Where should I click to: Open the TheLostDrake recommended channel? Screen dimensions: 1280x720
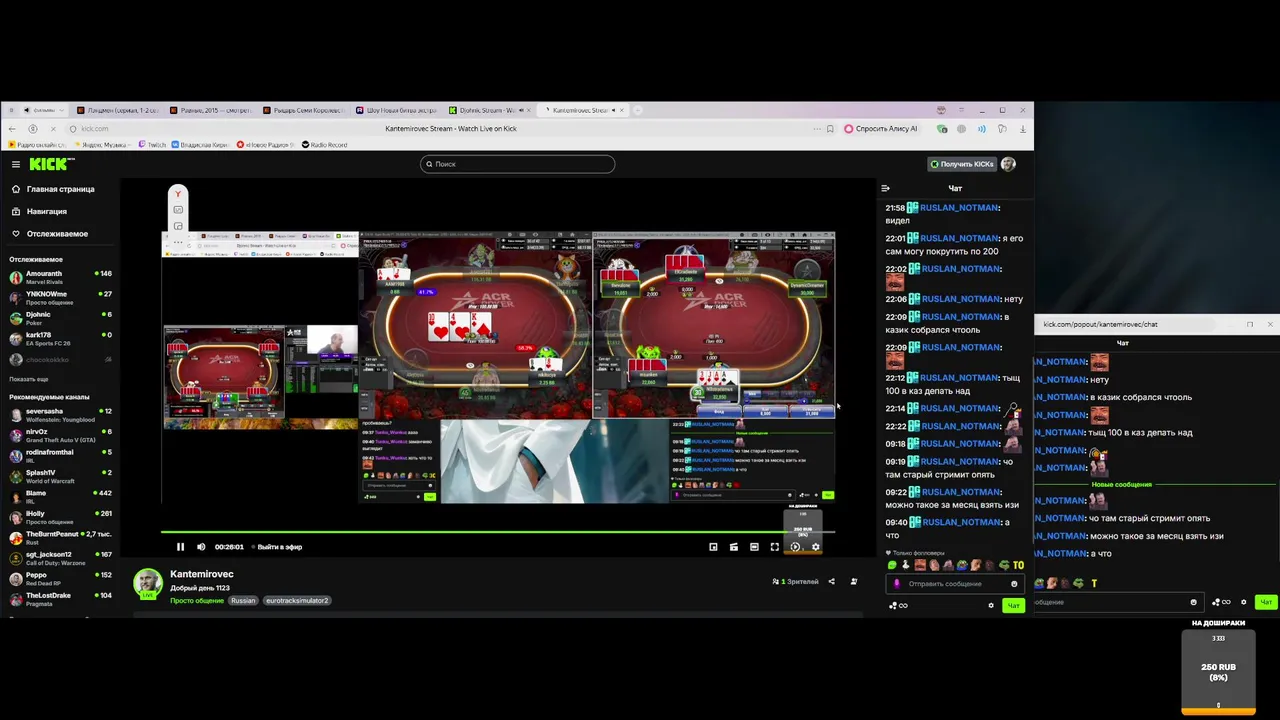tap(60, 599)
